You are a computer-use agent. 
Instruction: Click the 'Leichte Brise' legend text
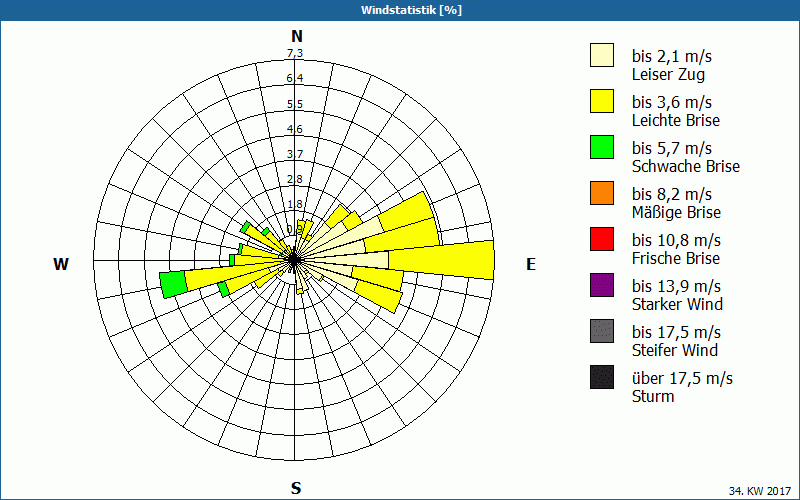(x=676, y=120)
